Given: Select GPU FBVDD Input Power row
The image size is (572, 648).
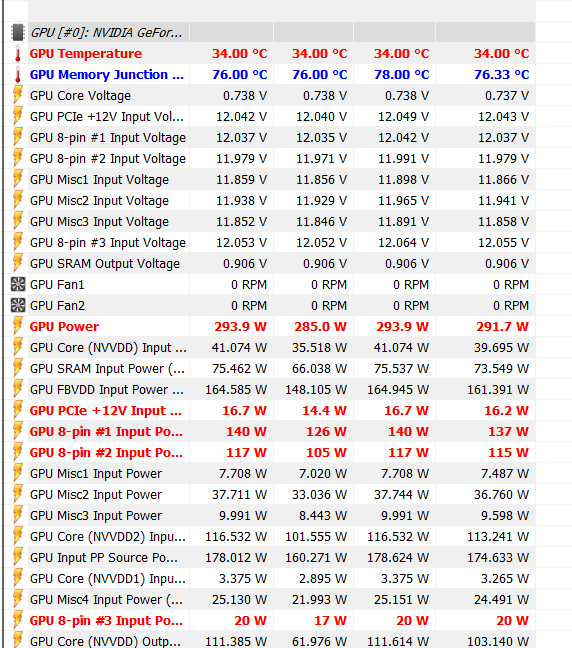Looking at the screenshot, I should [269, 389].
